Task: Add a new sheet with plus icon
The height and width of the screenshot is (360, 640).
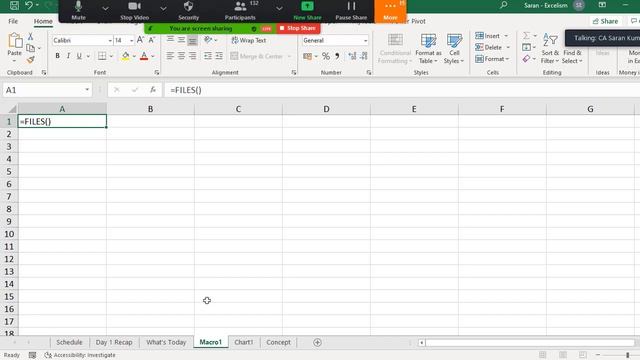Action: pos(317,342)
